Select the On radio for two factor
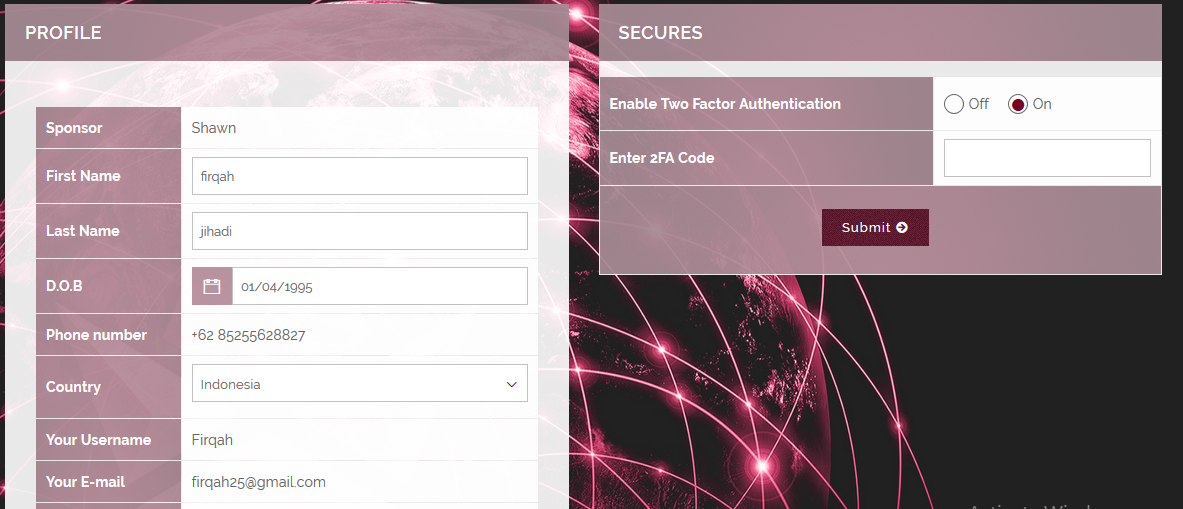The image size is (1183, 509). (x=1018, y=104)
